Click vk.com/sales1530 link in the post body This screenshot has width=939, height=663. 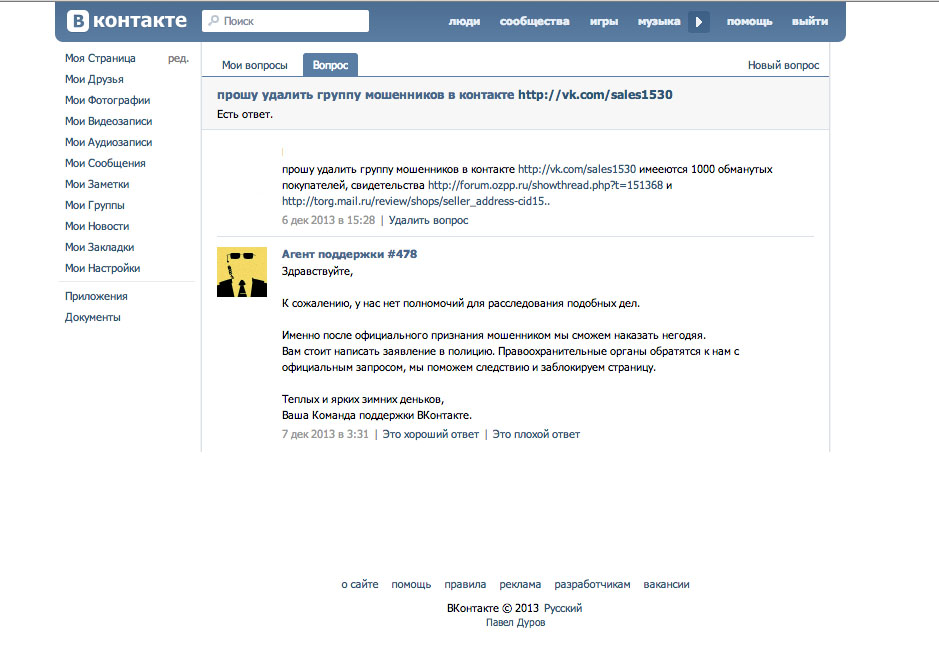[x=577, y=169]
